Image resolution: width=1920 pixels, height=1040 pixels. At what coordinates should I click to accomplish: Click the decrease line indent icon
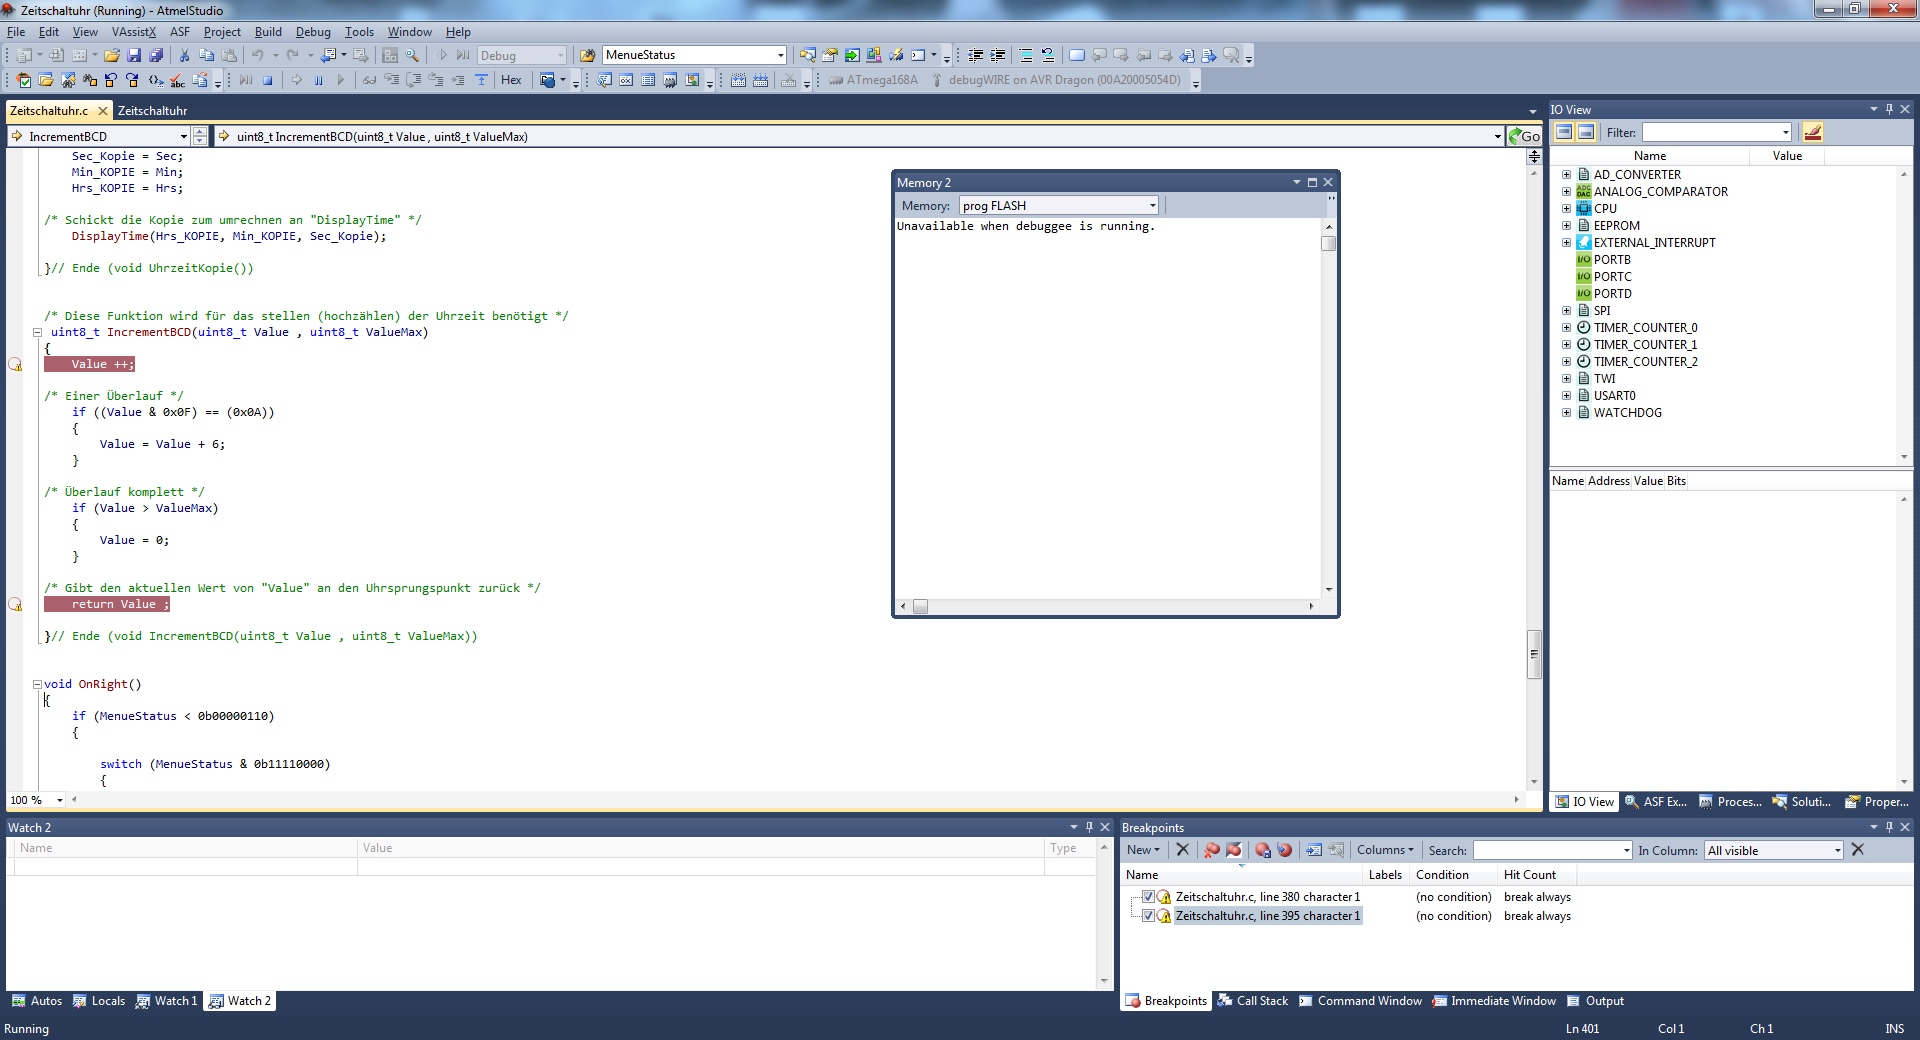975,55
